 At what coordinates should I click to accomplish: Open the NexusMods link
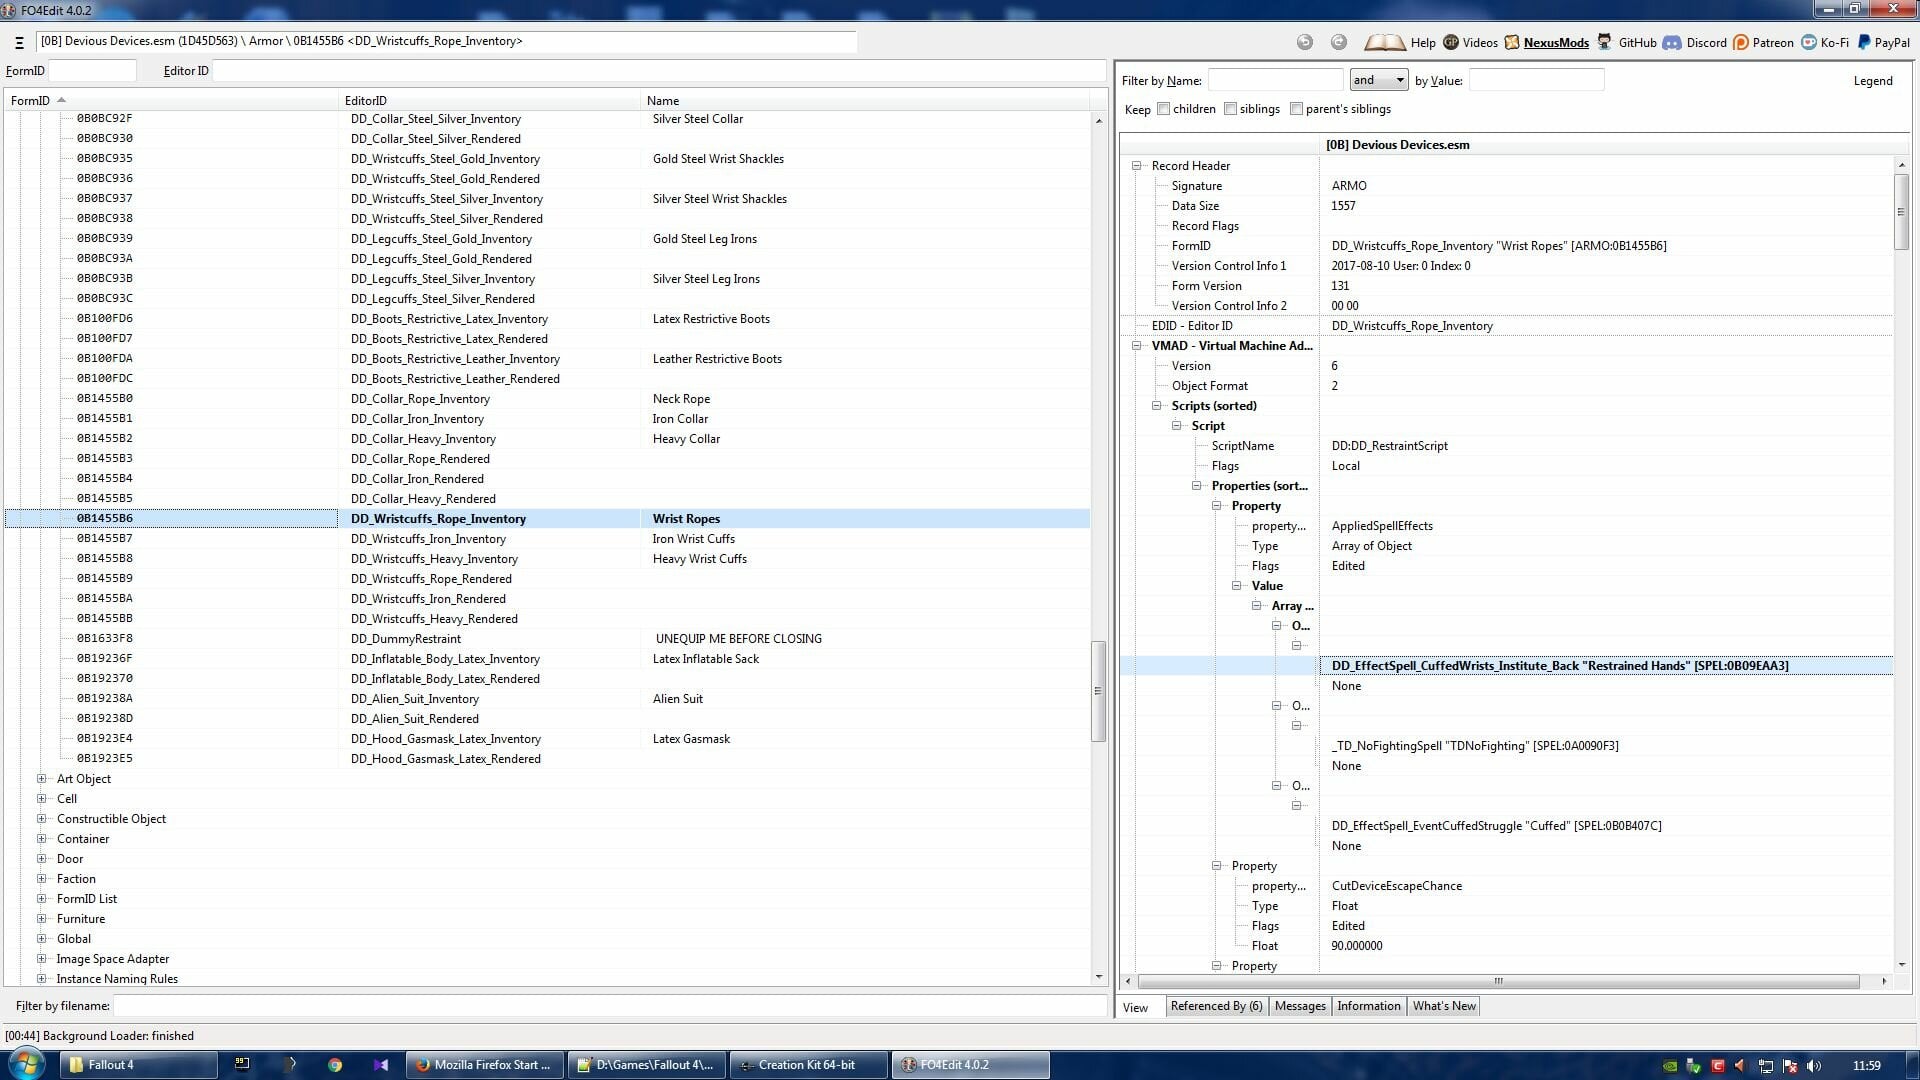click(x=1547, y=42)
